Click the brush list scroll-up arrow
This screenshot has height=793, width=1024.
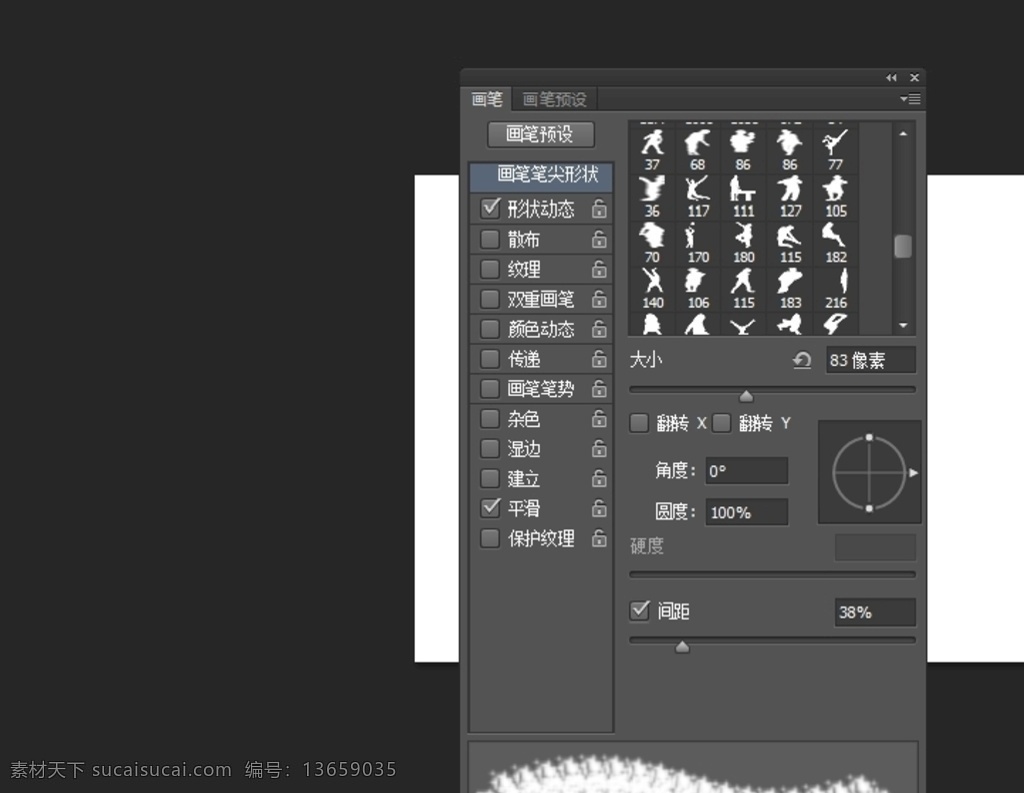pyautogui.click(x=903, y=134)
